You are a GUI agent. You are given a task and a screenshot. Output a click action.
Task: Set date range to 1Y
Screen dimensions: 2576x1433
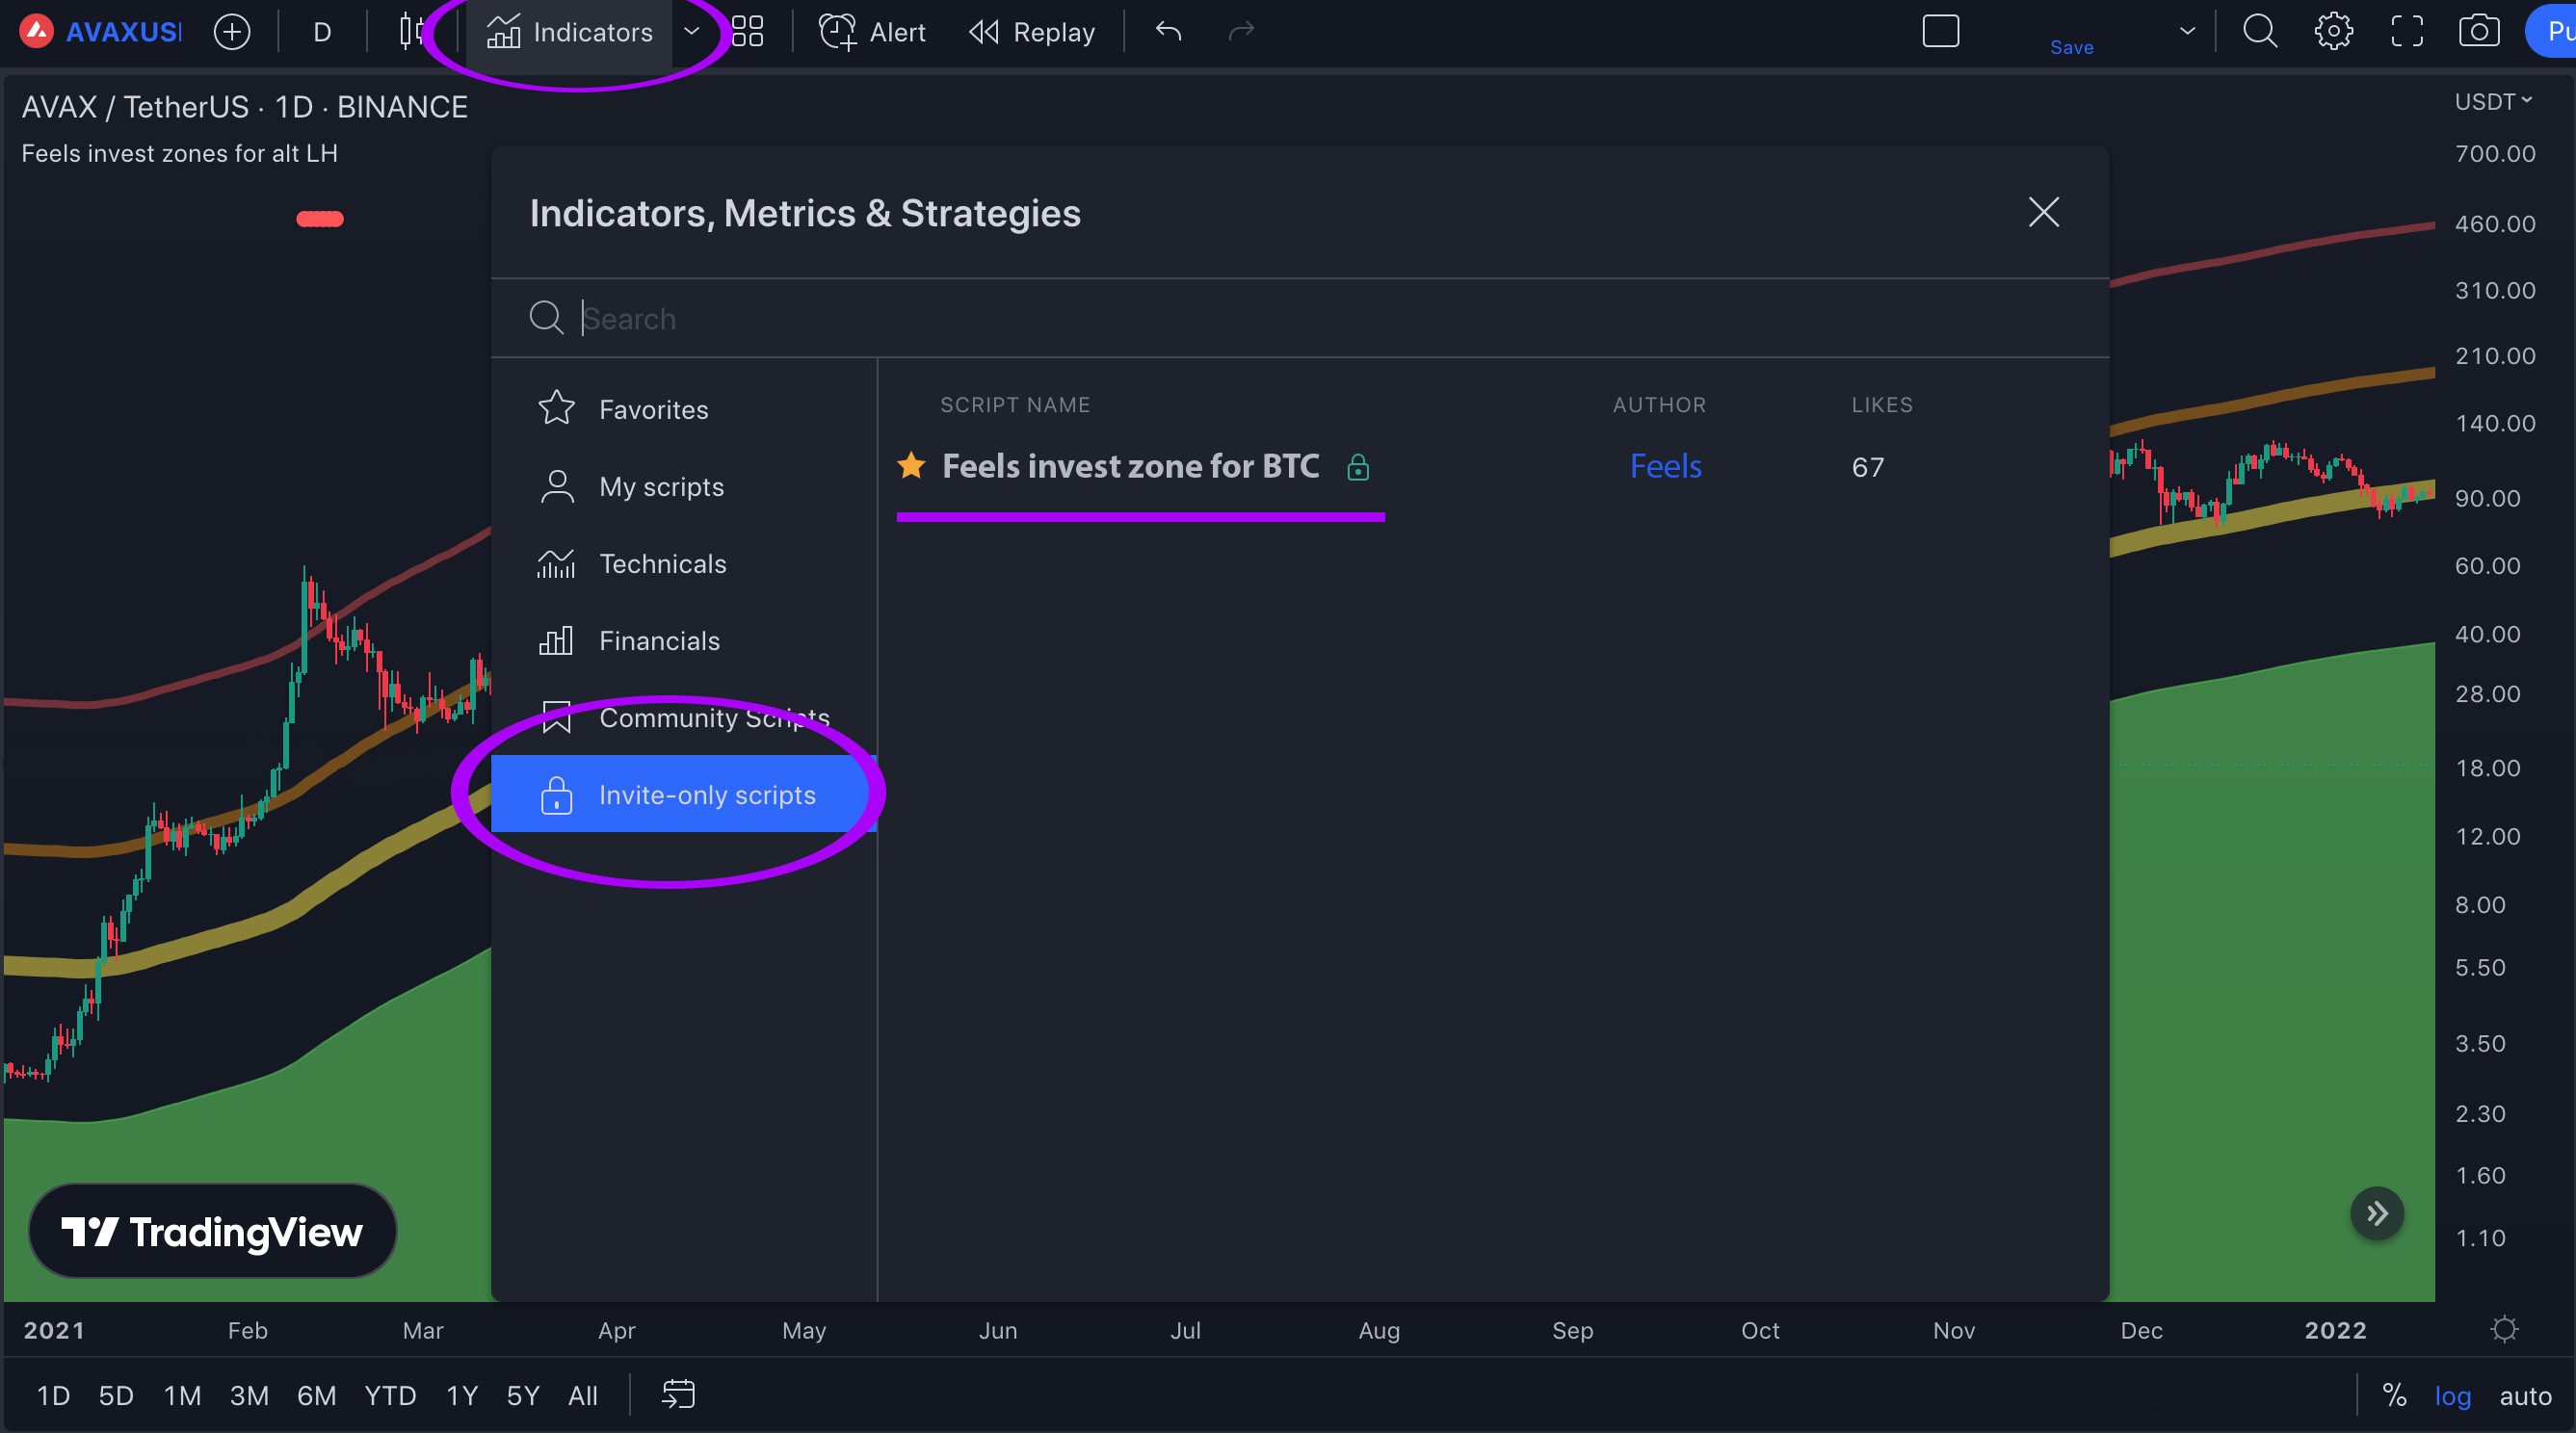click(x=462, y=1395)
